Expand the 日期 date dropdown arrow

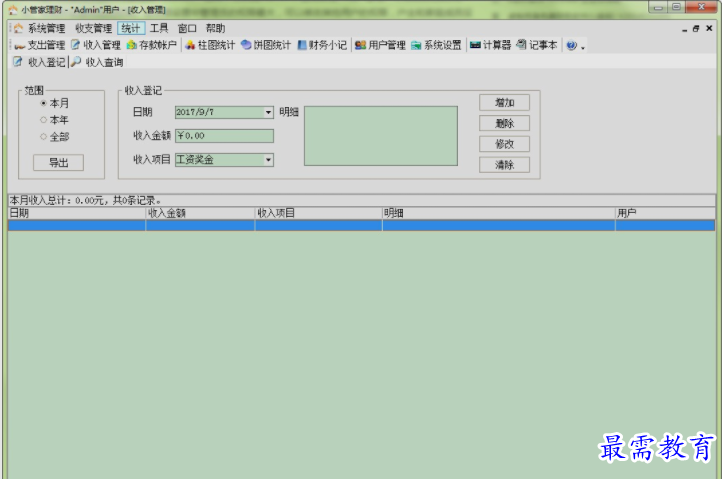[x=268, y=112]
